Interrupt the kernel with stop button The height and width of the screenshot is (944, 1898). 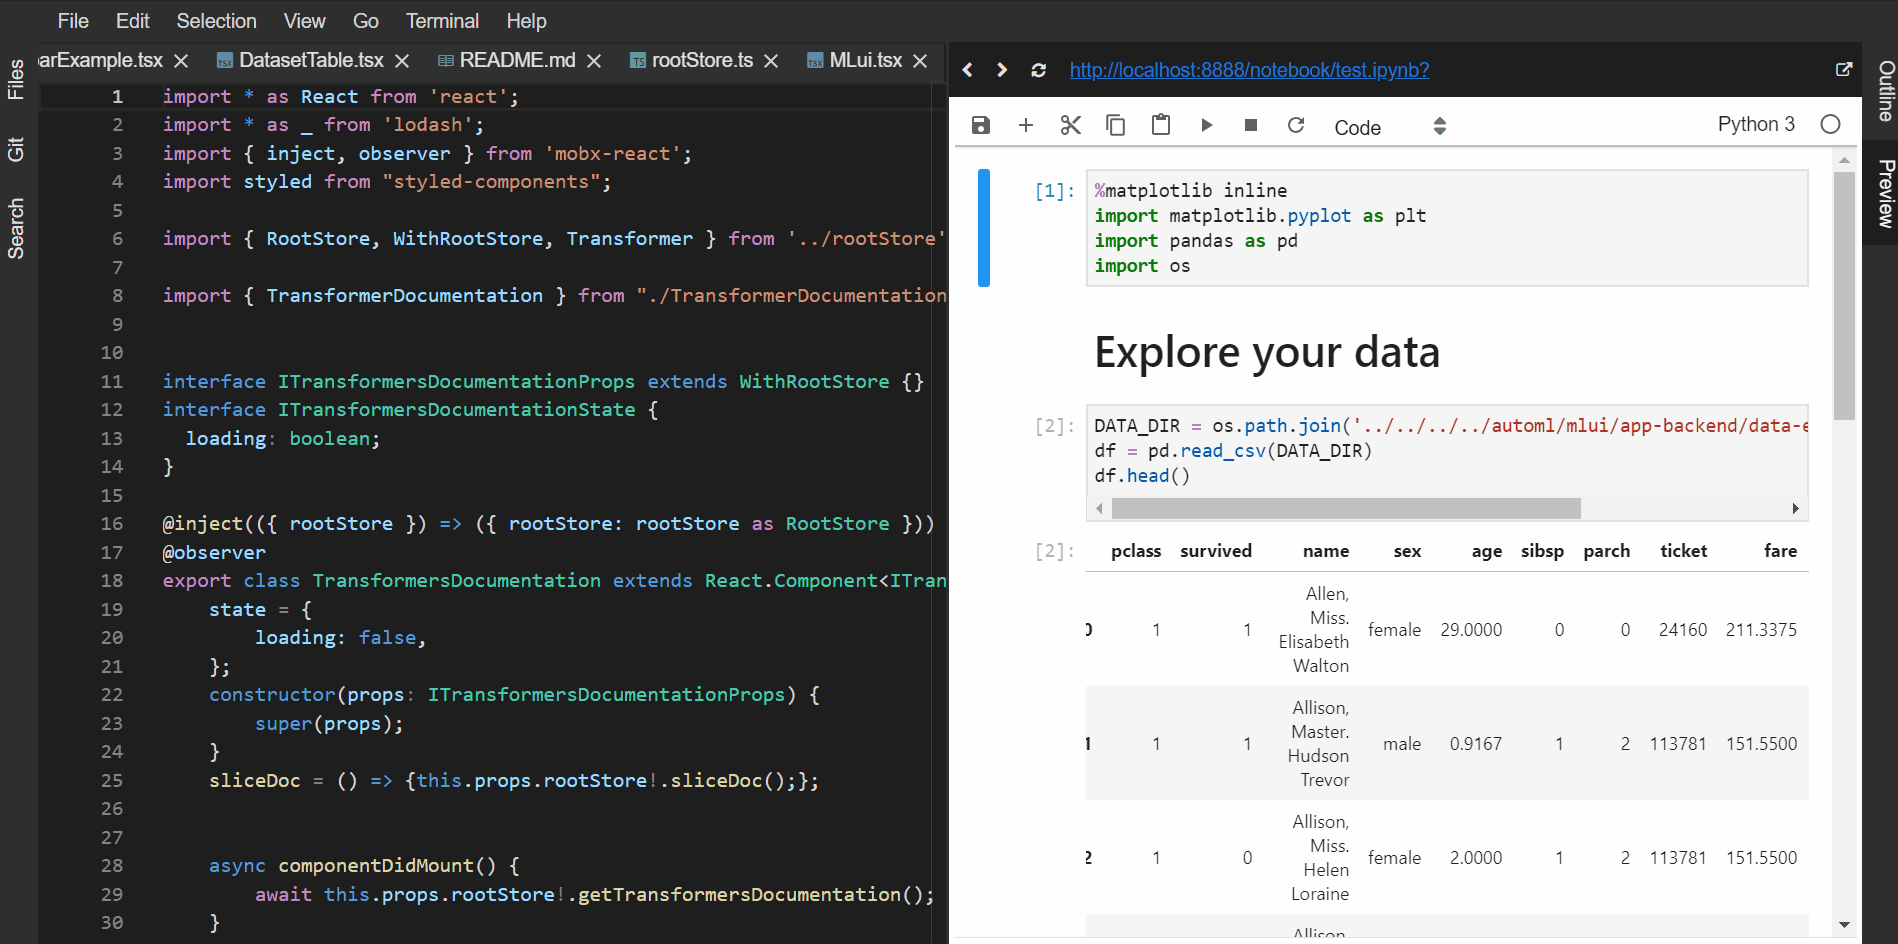(x=1250, y=125)
